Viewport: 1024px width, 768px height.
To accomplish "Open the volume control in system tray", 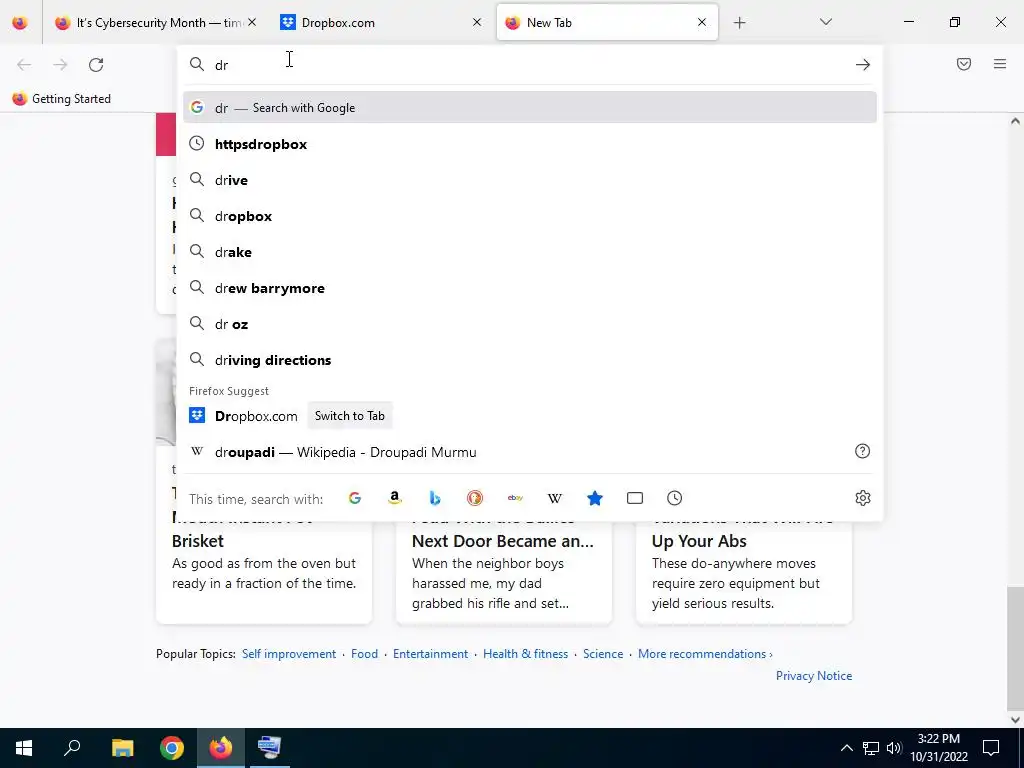I will 894,748.
